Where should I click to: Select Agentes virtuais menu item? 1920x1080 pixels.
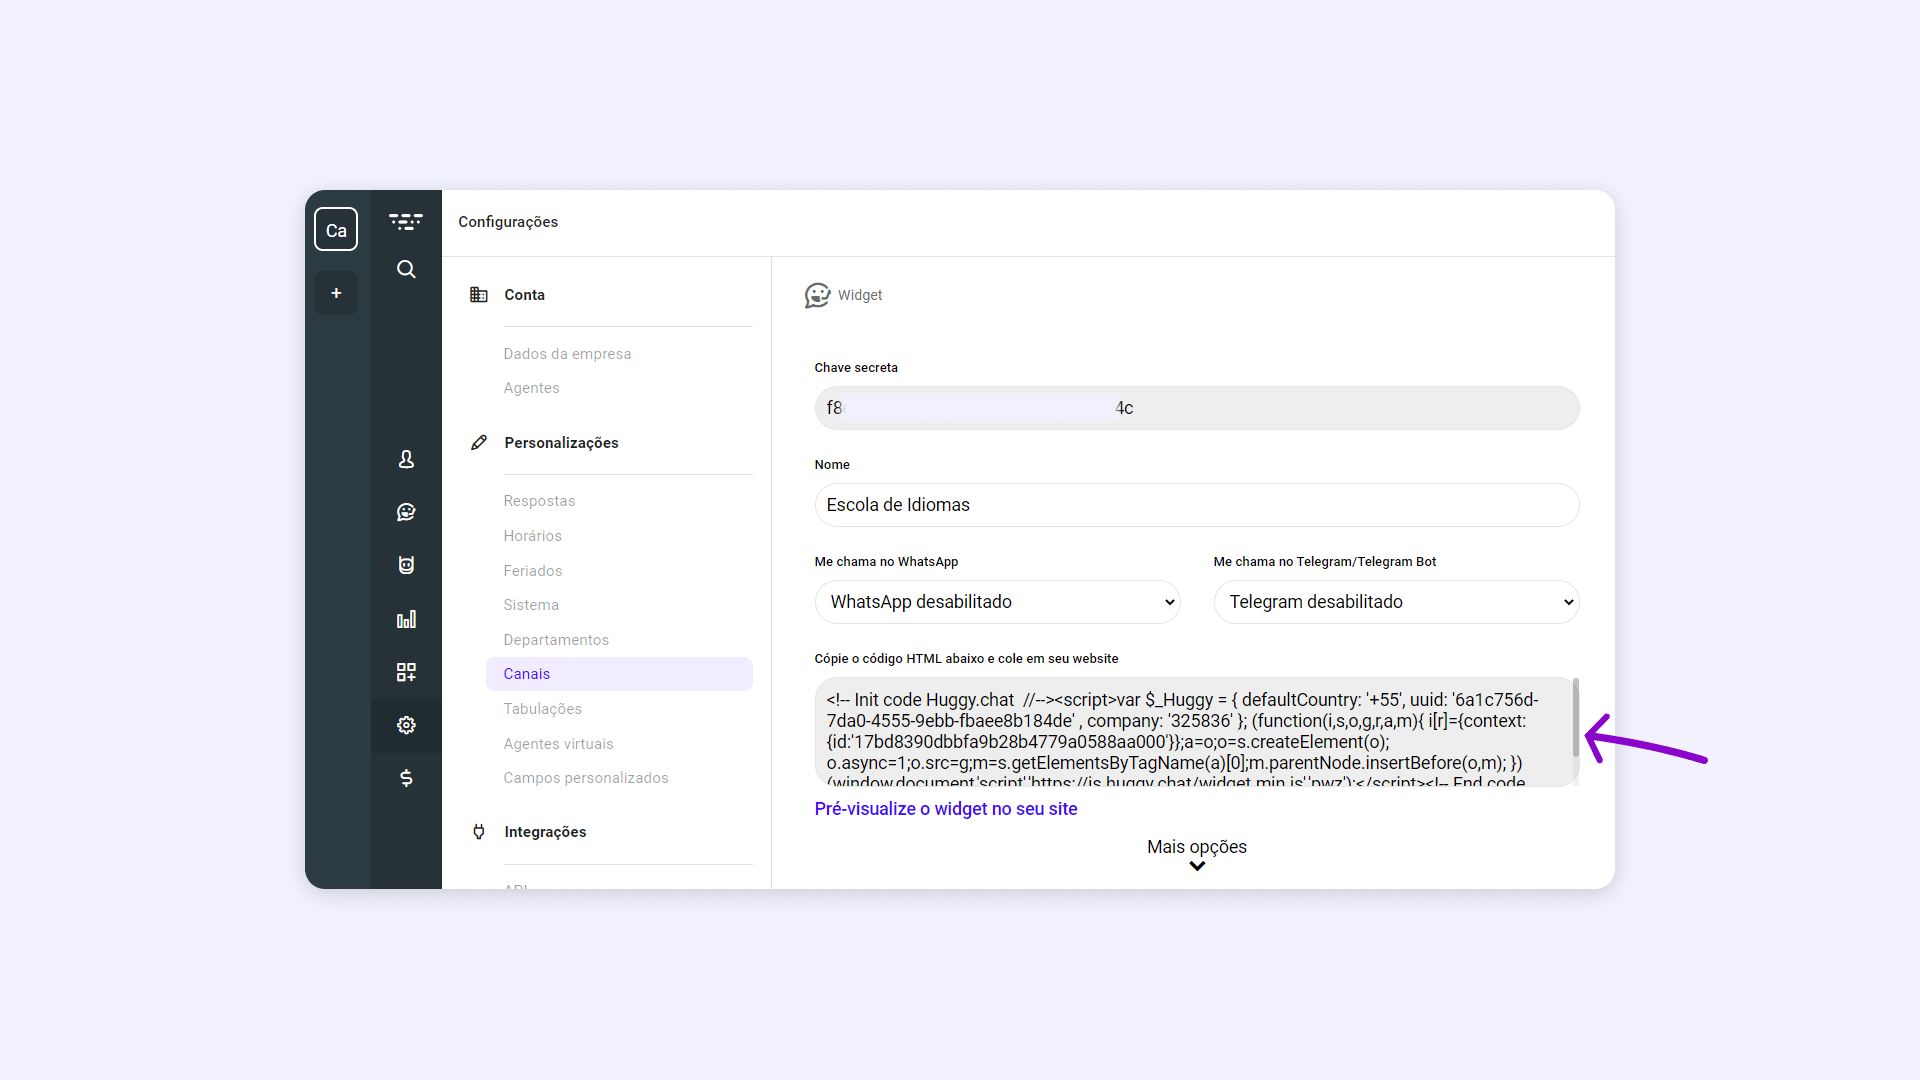[558, 744]
